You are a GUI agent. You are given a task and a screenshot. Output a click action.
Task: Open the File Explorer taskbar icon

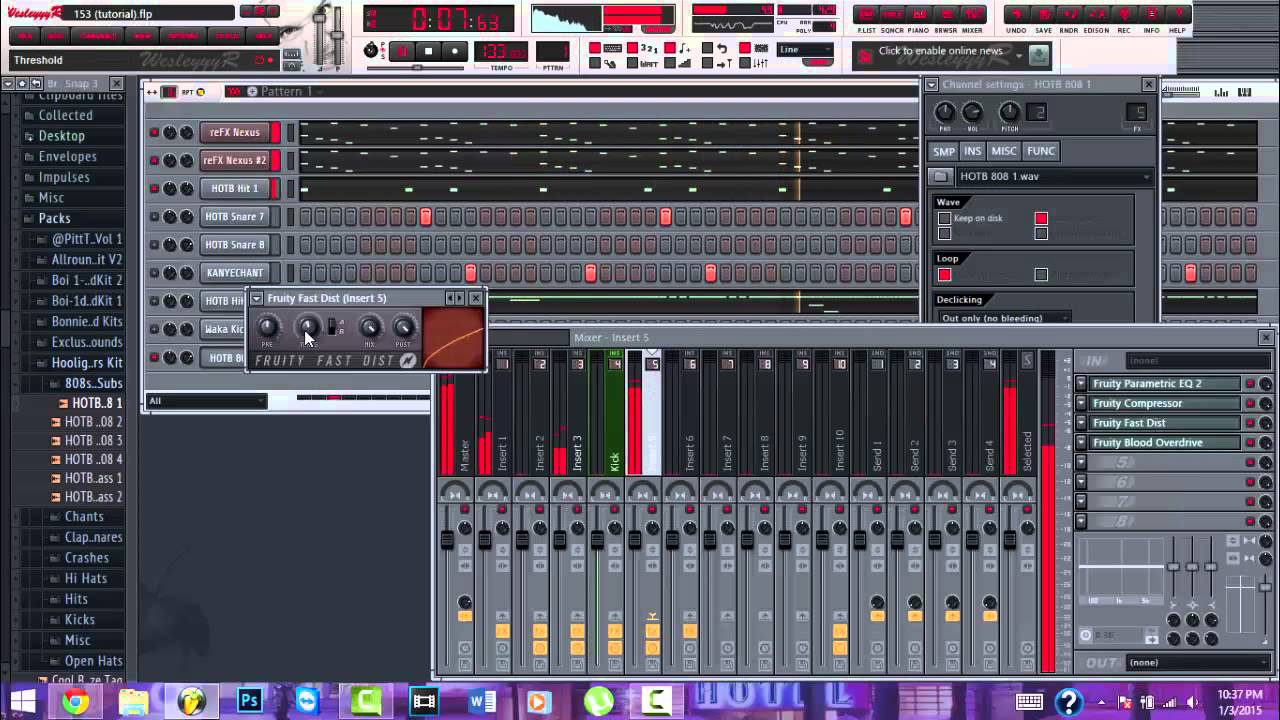point(133,702)
